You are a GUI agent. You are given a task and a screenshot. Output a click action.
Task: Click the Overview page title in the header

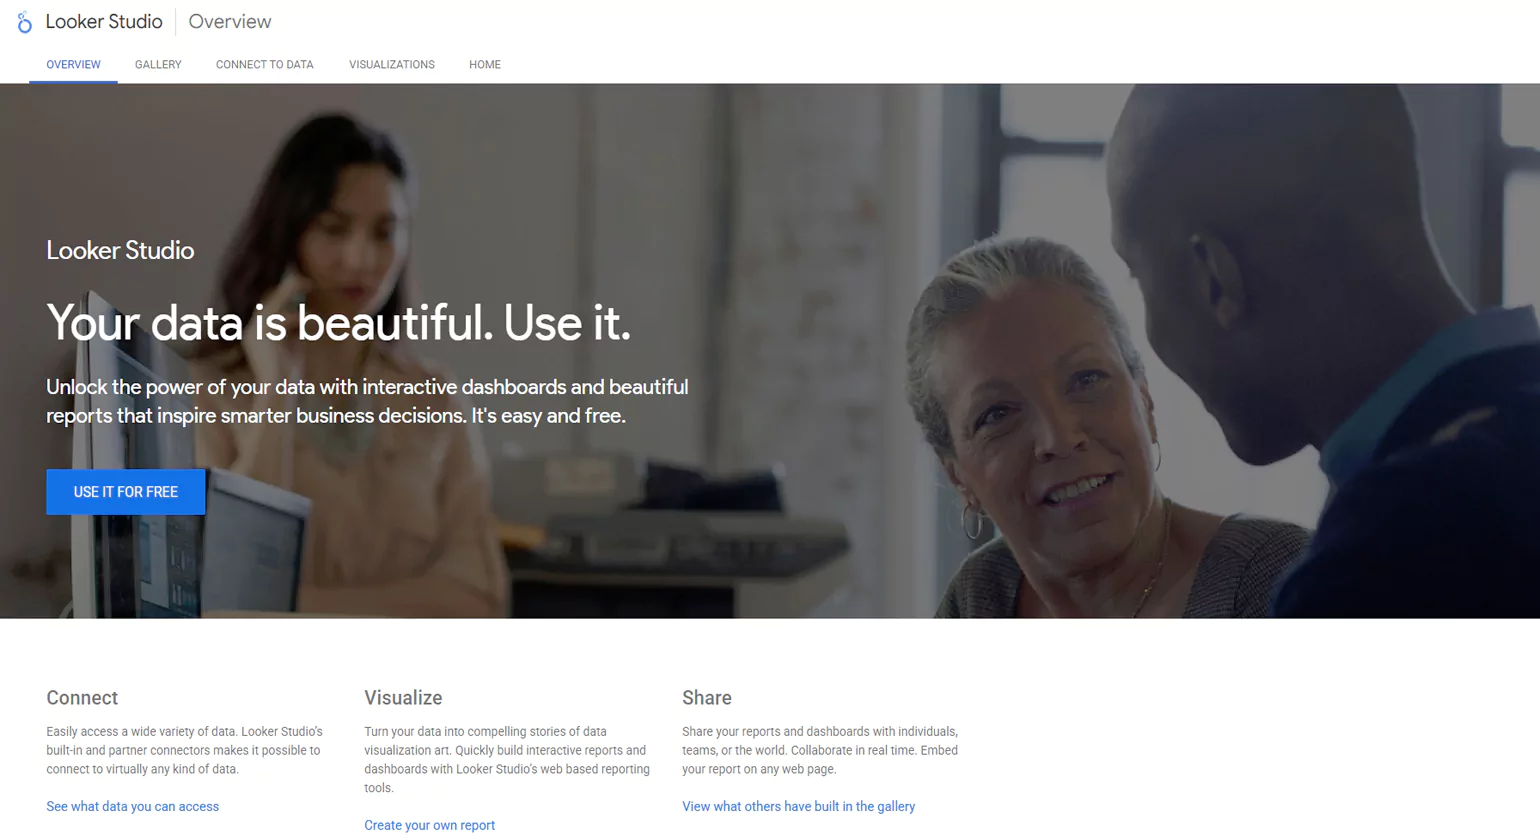[x=230, y=22]
